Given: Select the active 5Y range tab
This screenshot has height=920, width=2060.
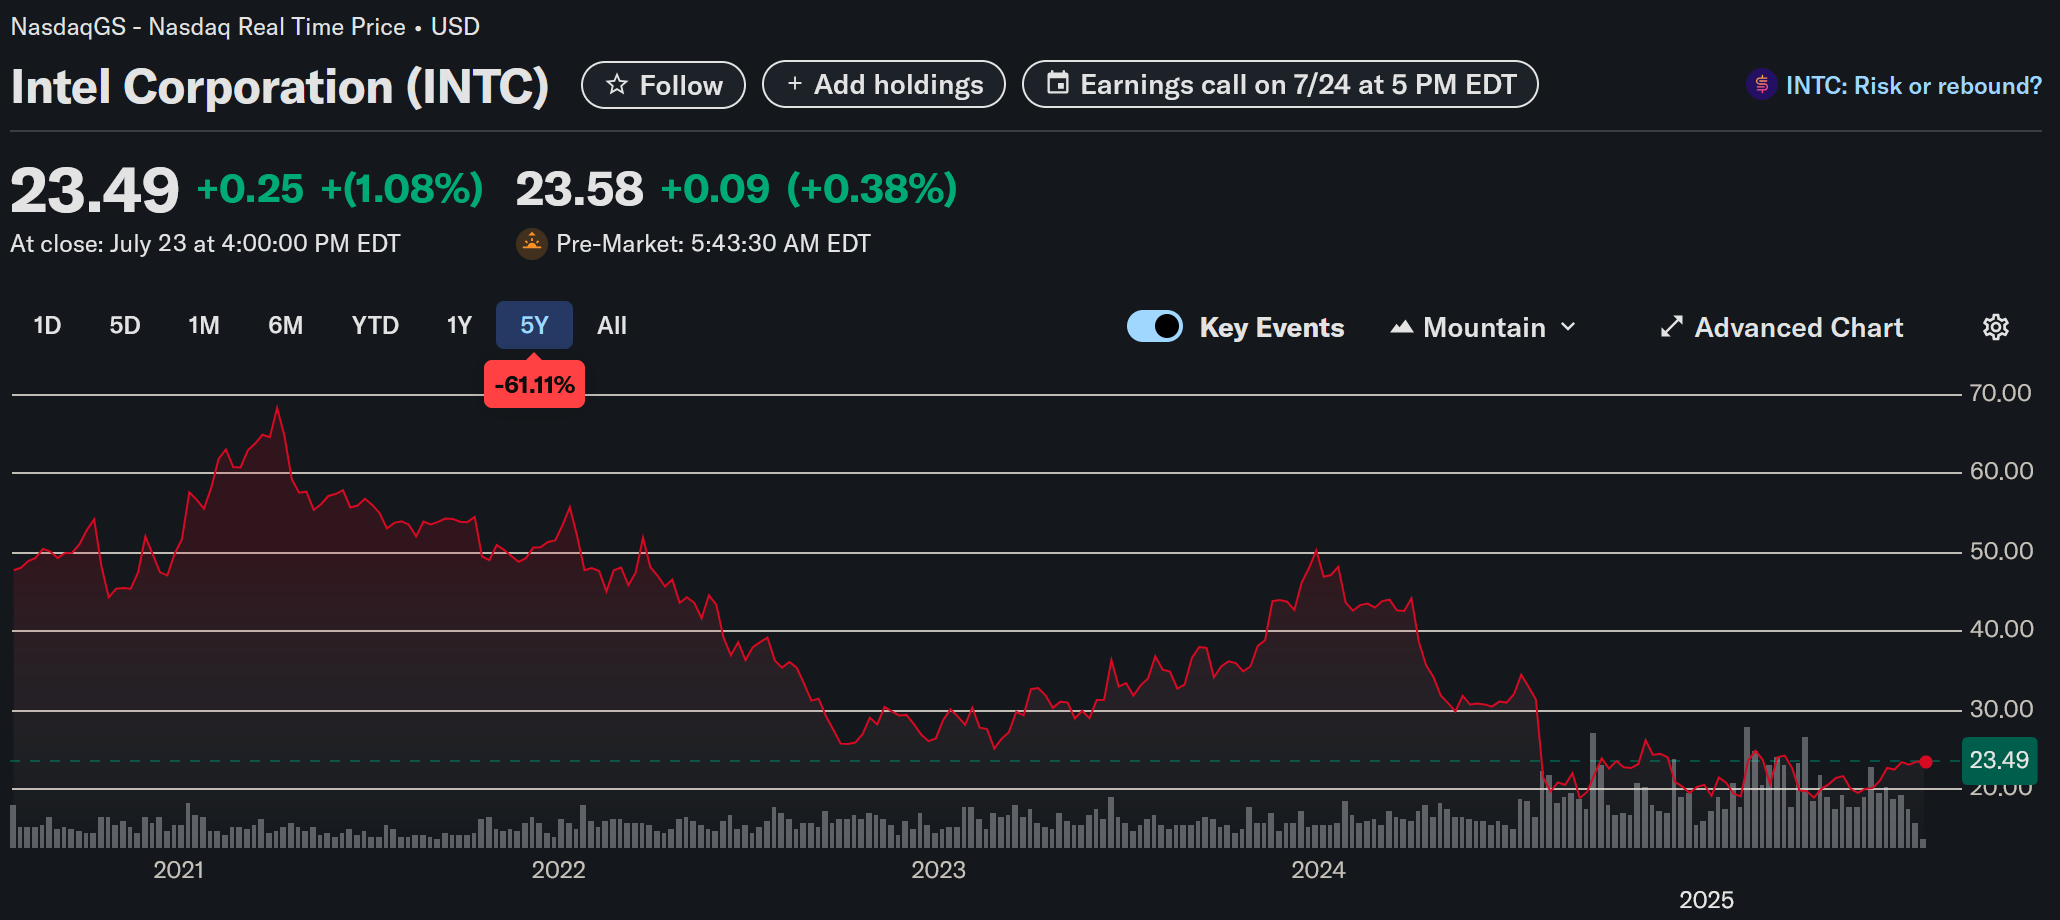Looking at the screenshot, I should [x=534, y=325].
